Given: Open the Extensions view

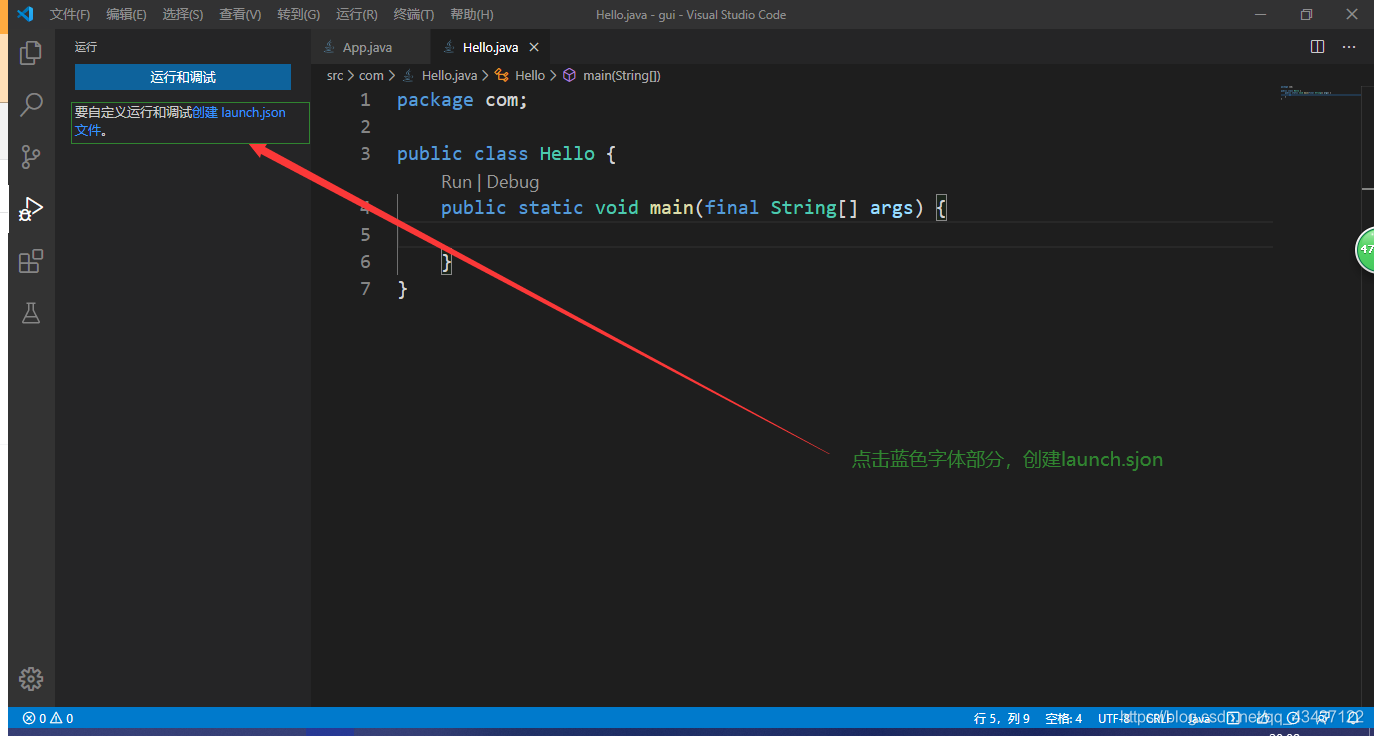Looking at the screenshot, I should click(31, 261).
